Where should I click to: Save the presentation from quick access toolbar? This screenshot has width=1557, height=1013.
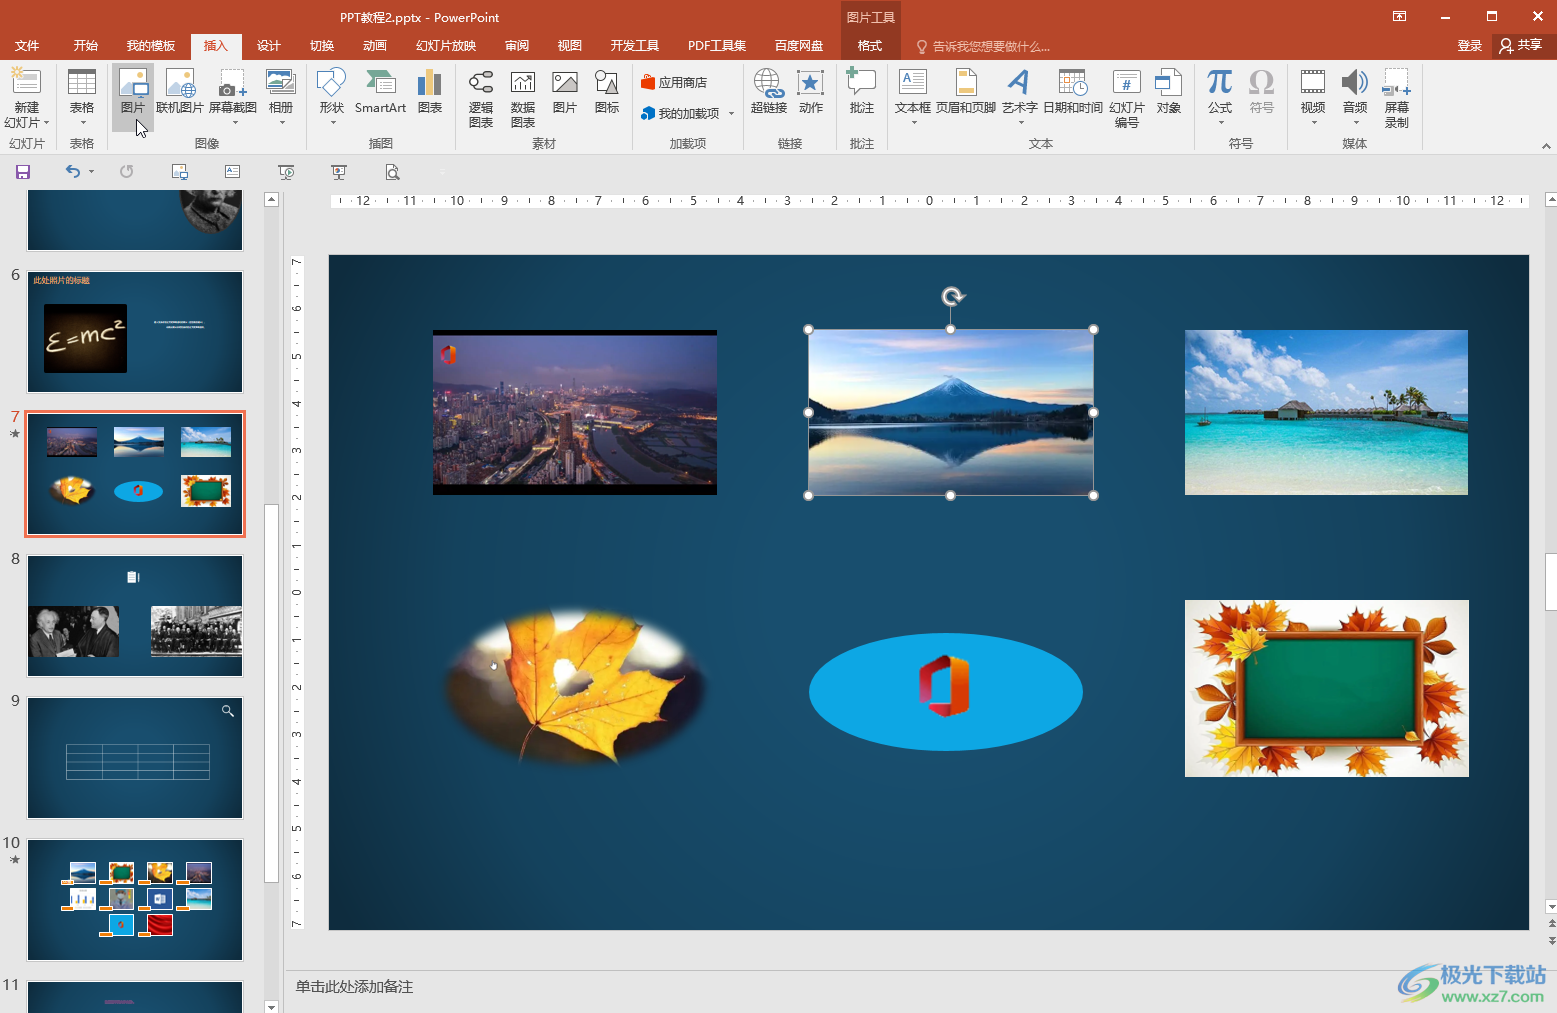pyautogui.click(x=23, y=172)
